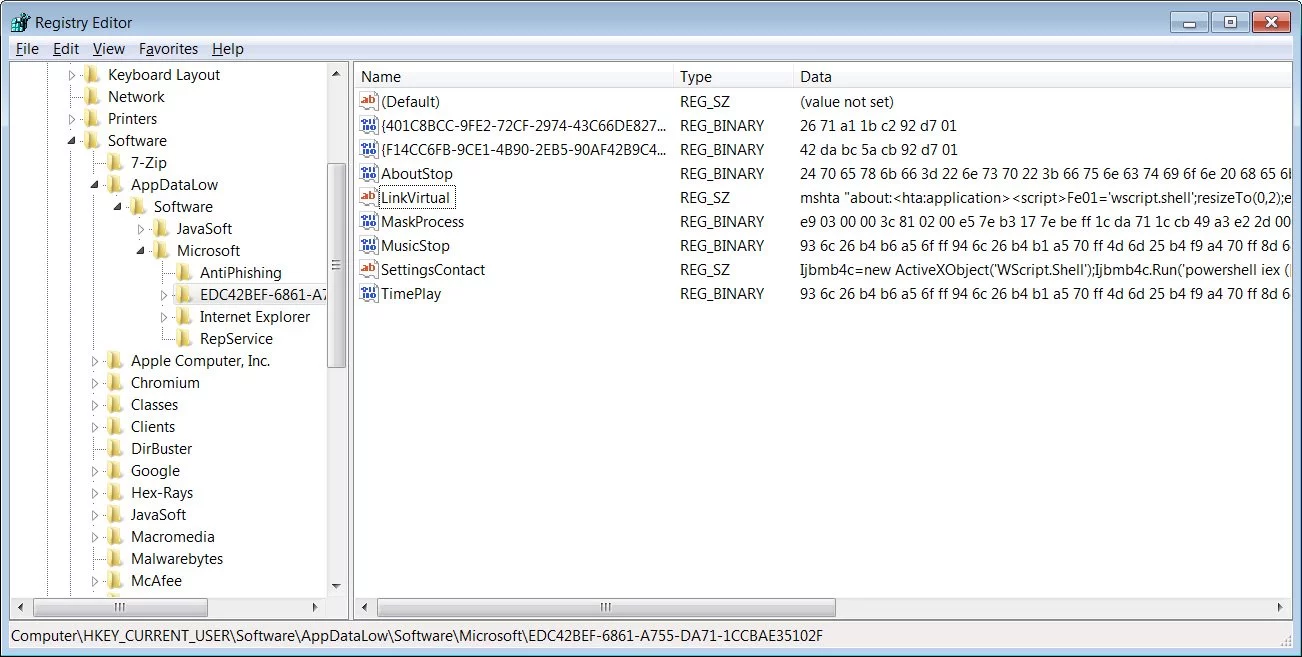
Task: Select the Clients tree key
Action: click(x=153, y=427)
